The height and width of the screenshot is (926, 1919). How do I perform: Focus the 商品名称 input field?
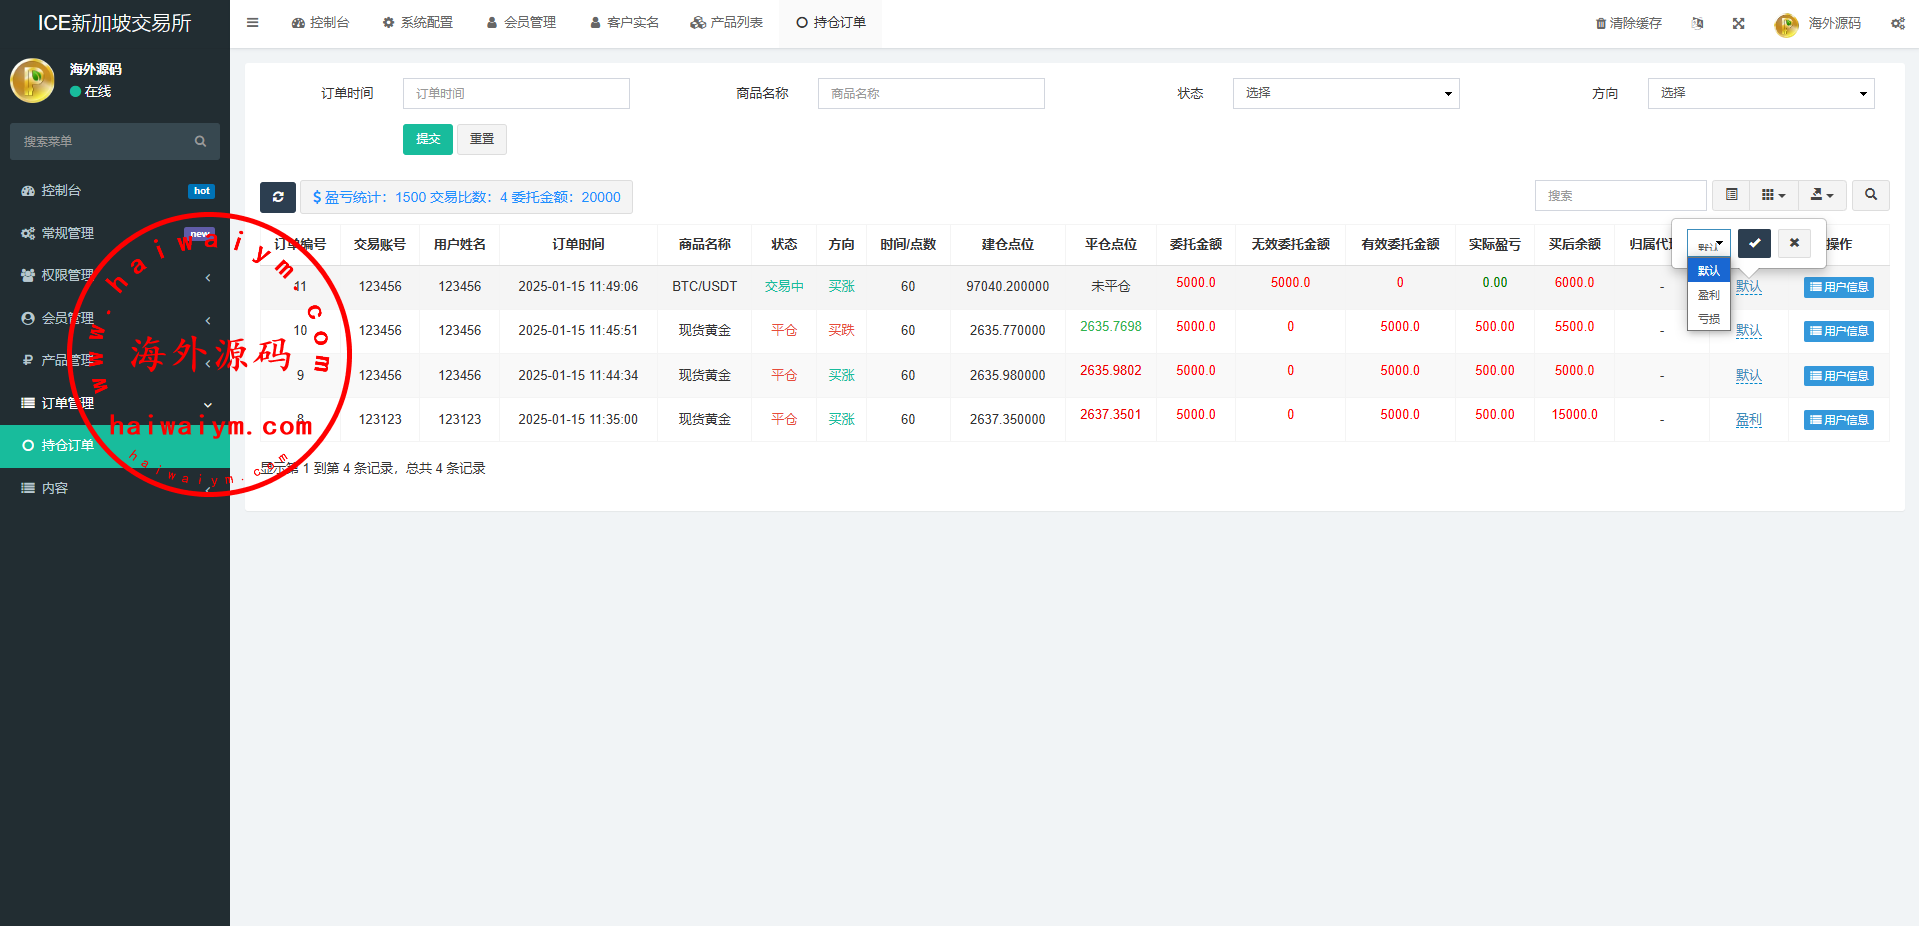(x=930, y=93)
